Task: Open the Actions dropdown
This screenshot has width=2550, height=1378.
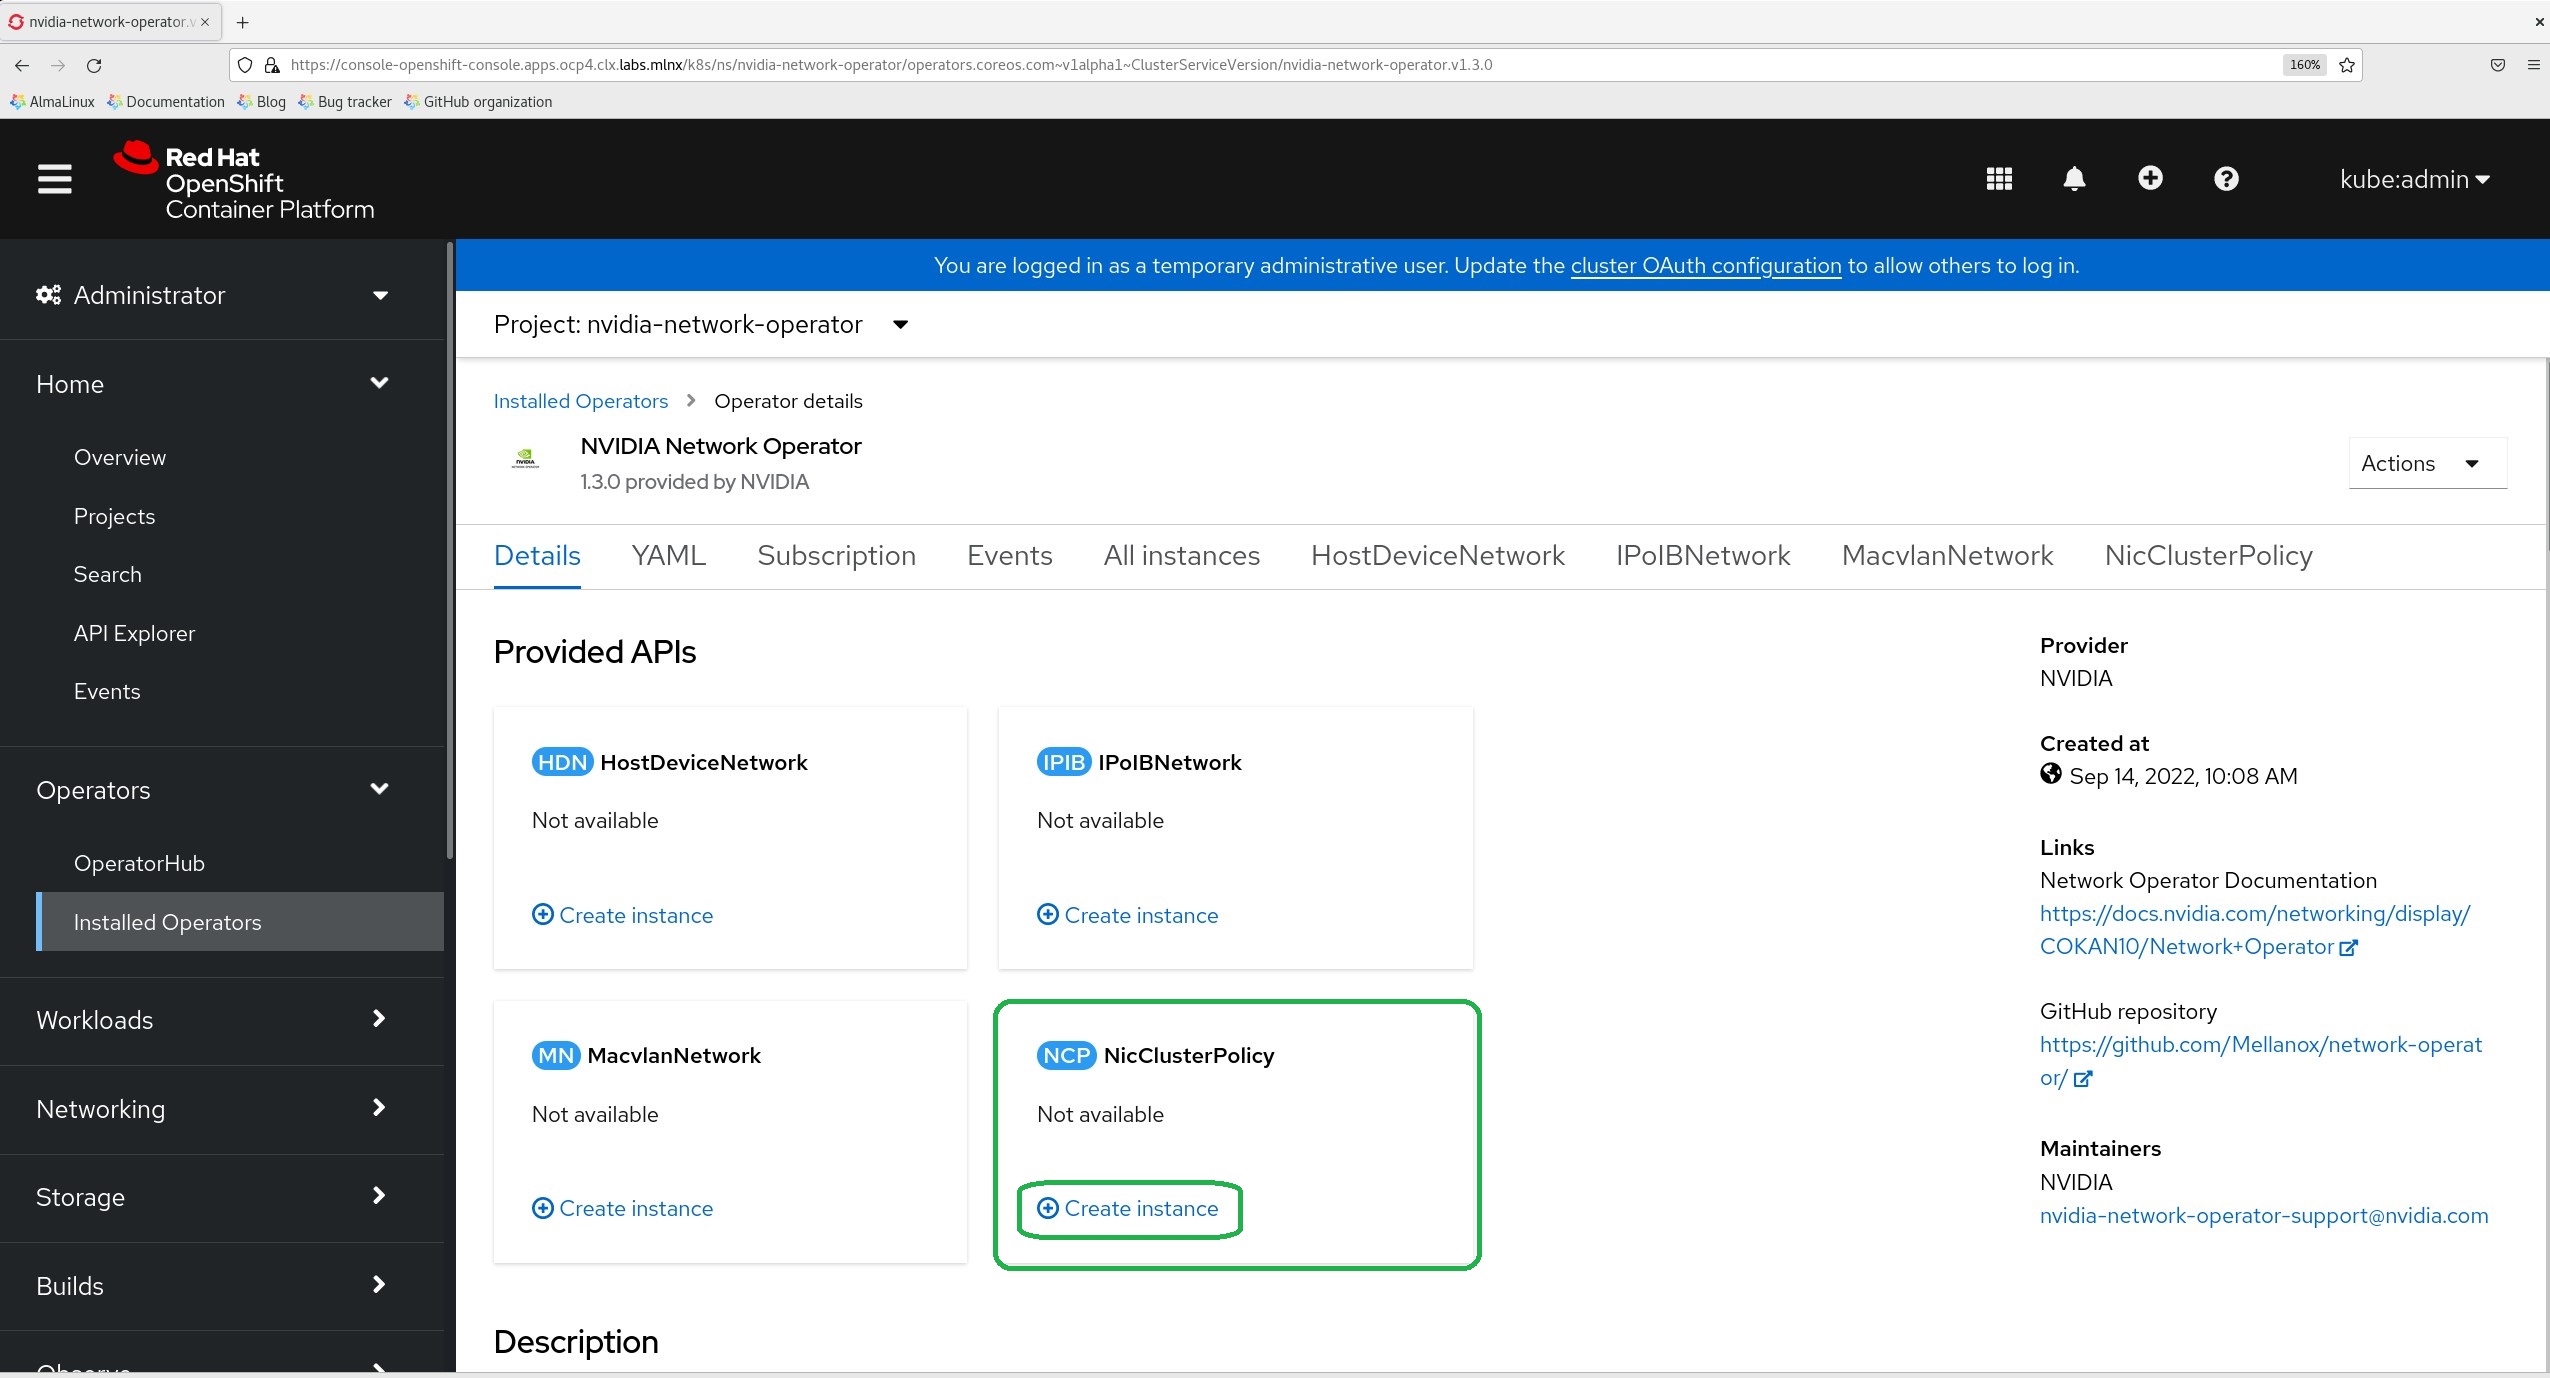Action: [x=2427, y=463]
